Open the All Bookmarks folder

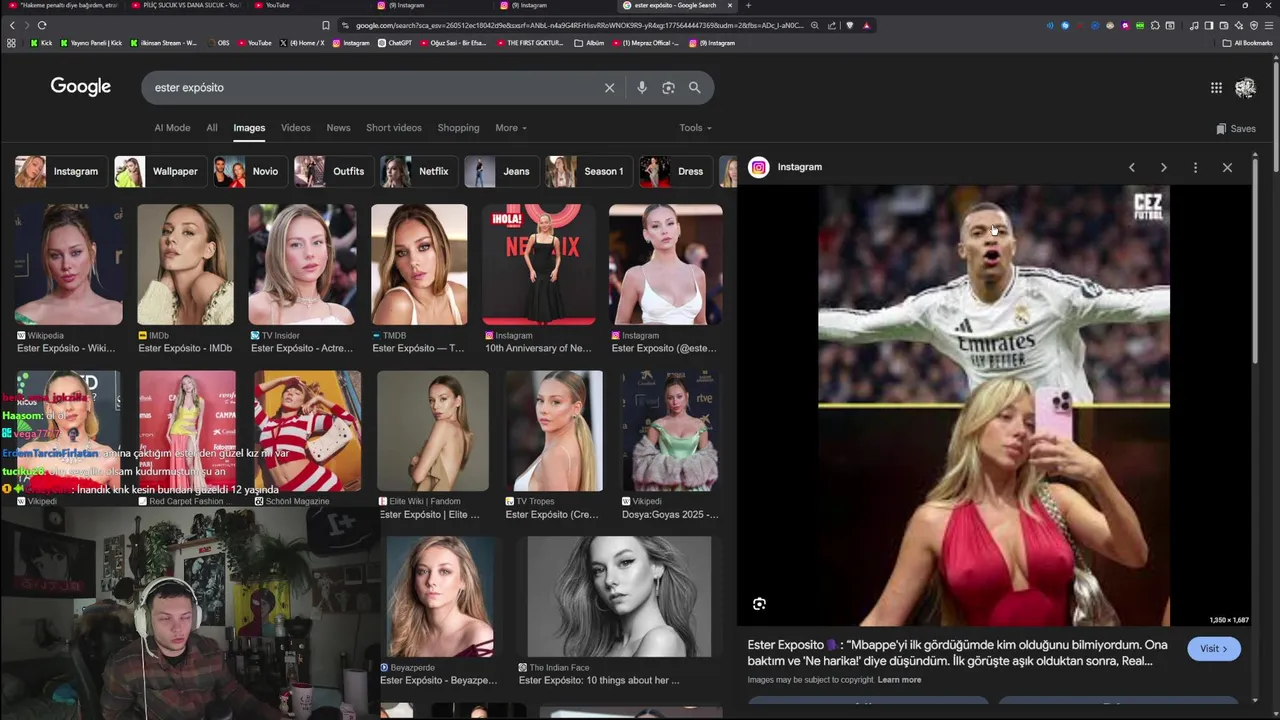1247,43
